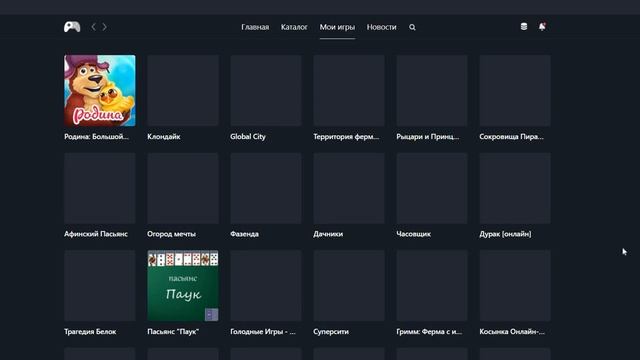Click the gamepad logo icon
640x360 pixels.
click(72, 27)
